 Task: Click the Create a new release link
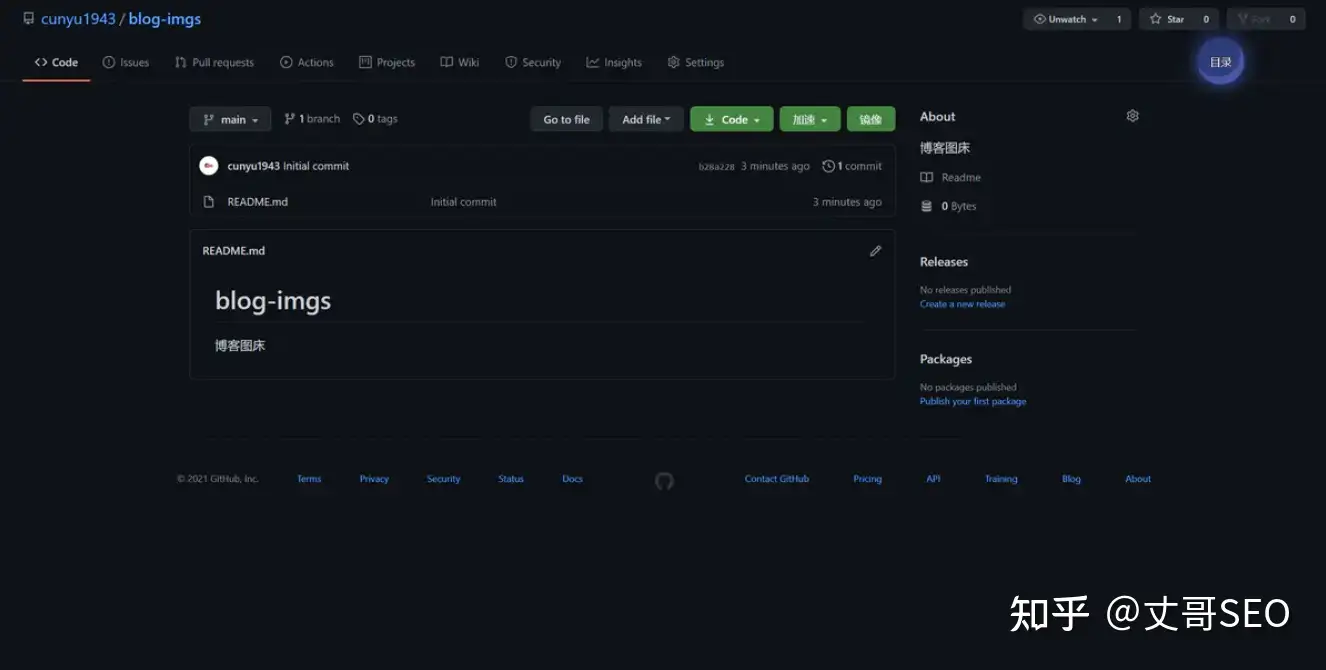pos(962,304)
